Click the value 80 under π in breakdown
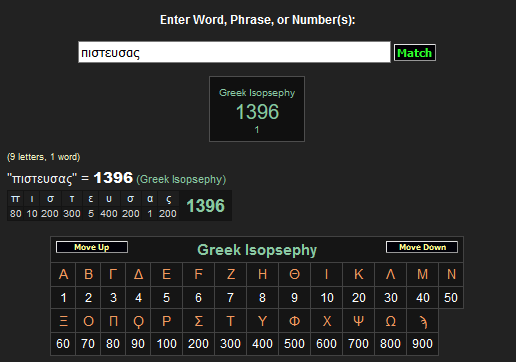This screenshot has height=362, width=516. coord(16,213)
